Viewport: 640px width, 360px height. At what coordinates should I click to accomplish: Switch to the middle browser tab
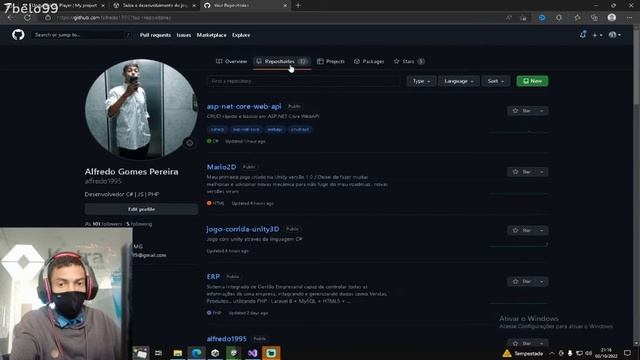[x=155, y=6]
